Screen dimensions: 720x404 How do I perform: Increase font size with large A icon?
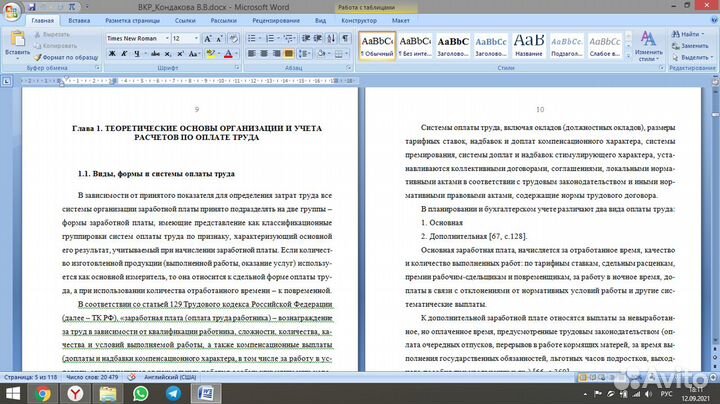click(x=208, y=39)
